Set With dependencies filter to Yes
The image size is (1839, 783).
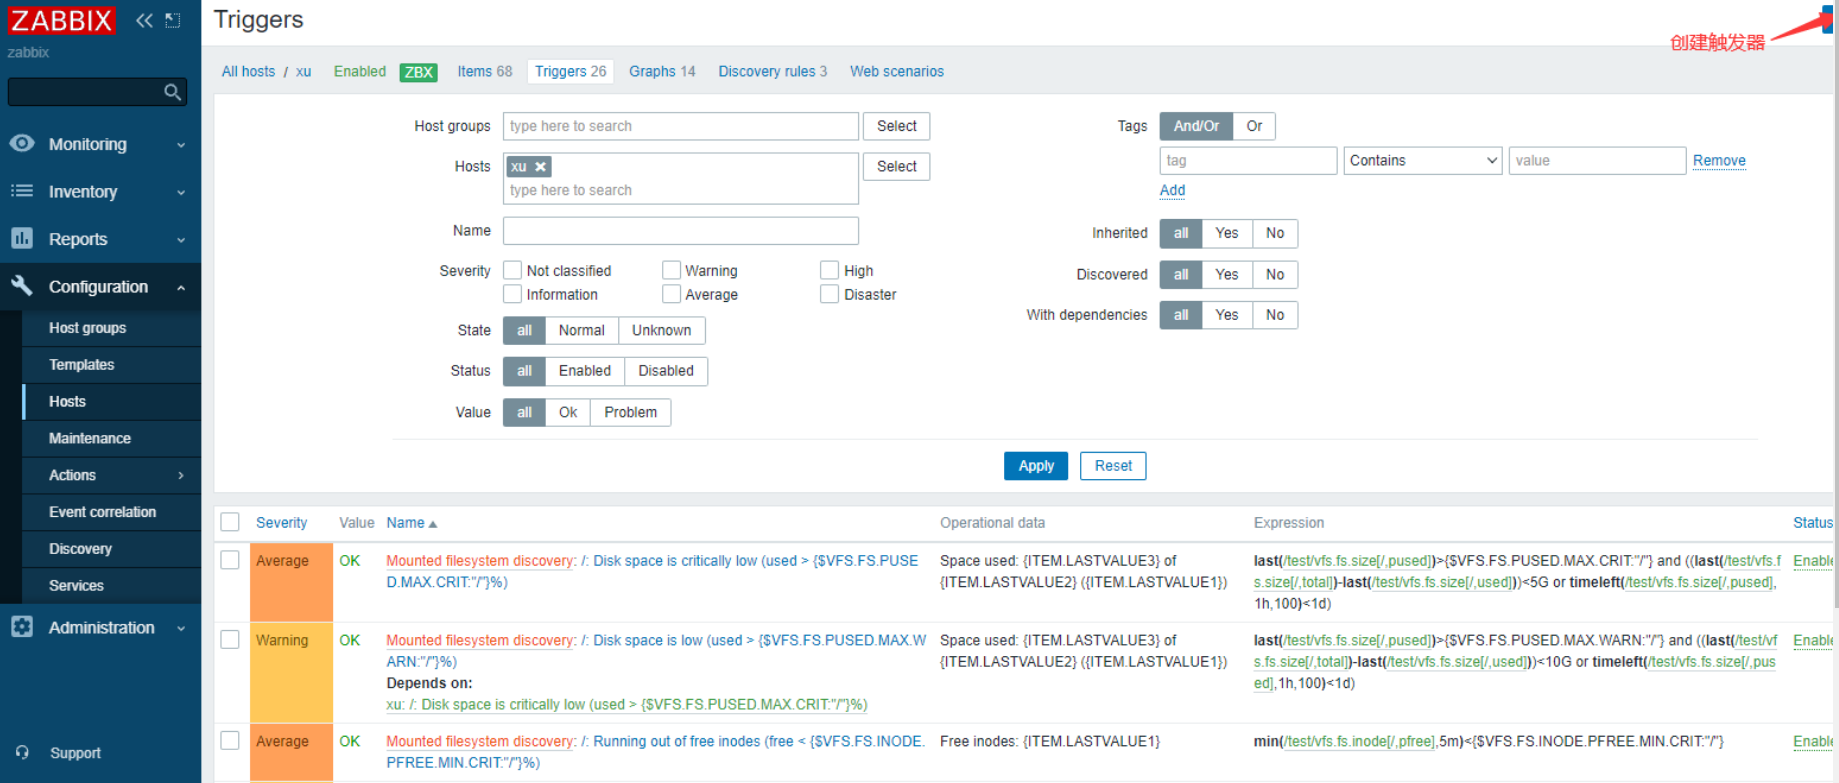[x=1227, y=315]
